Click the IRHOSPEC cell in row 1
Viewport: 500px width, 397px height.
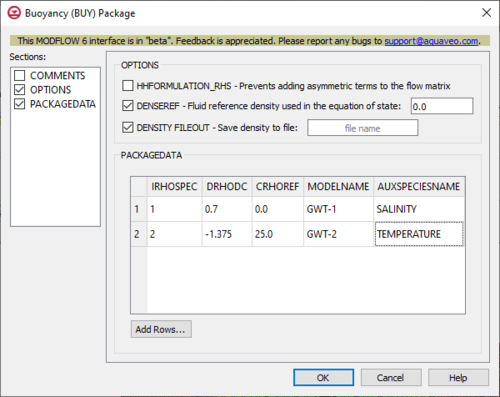coord(174,209)
